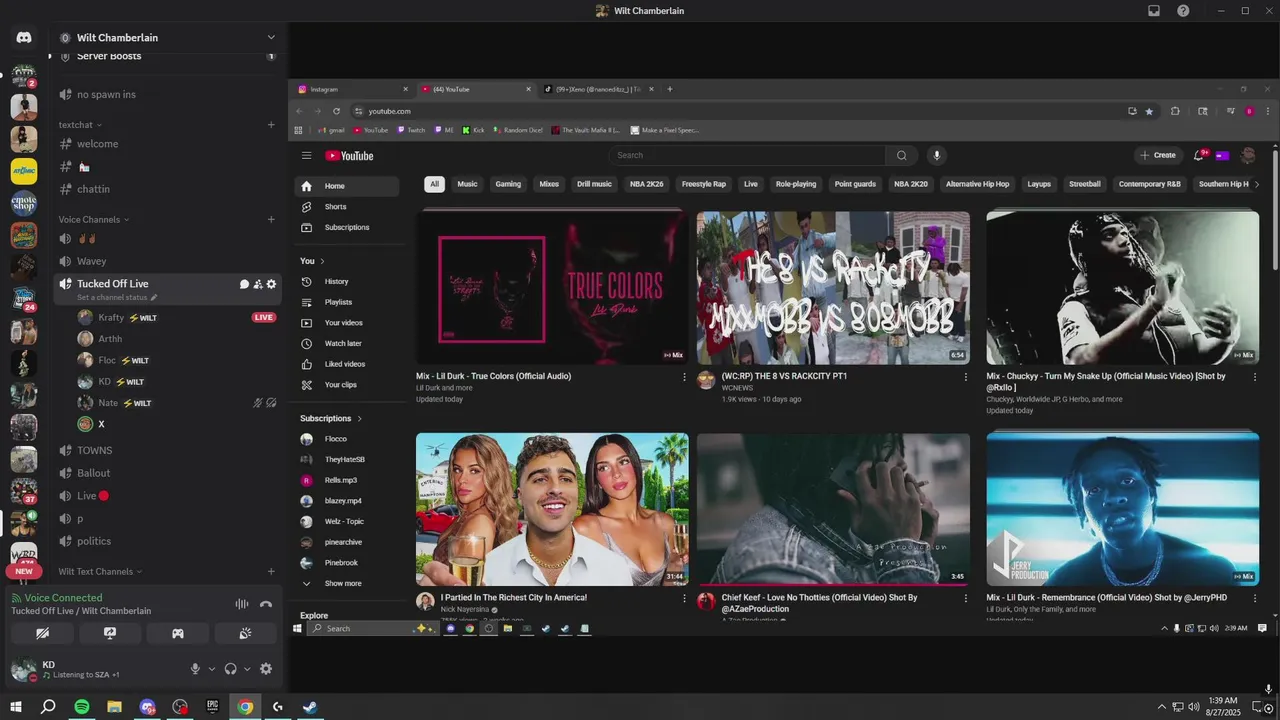The height and width of the screenshot is (720, 1280).
Task: Bookmark this page with star icon
Action: 1149,111
